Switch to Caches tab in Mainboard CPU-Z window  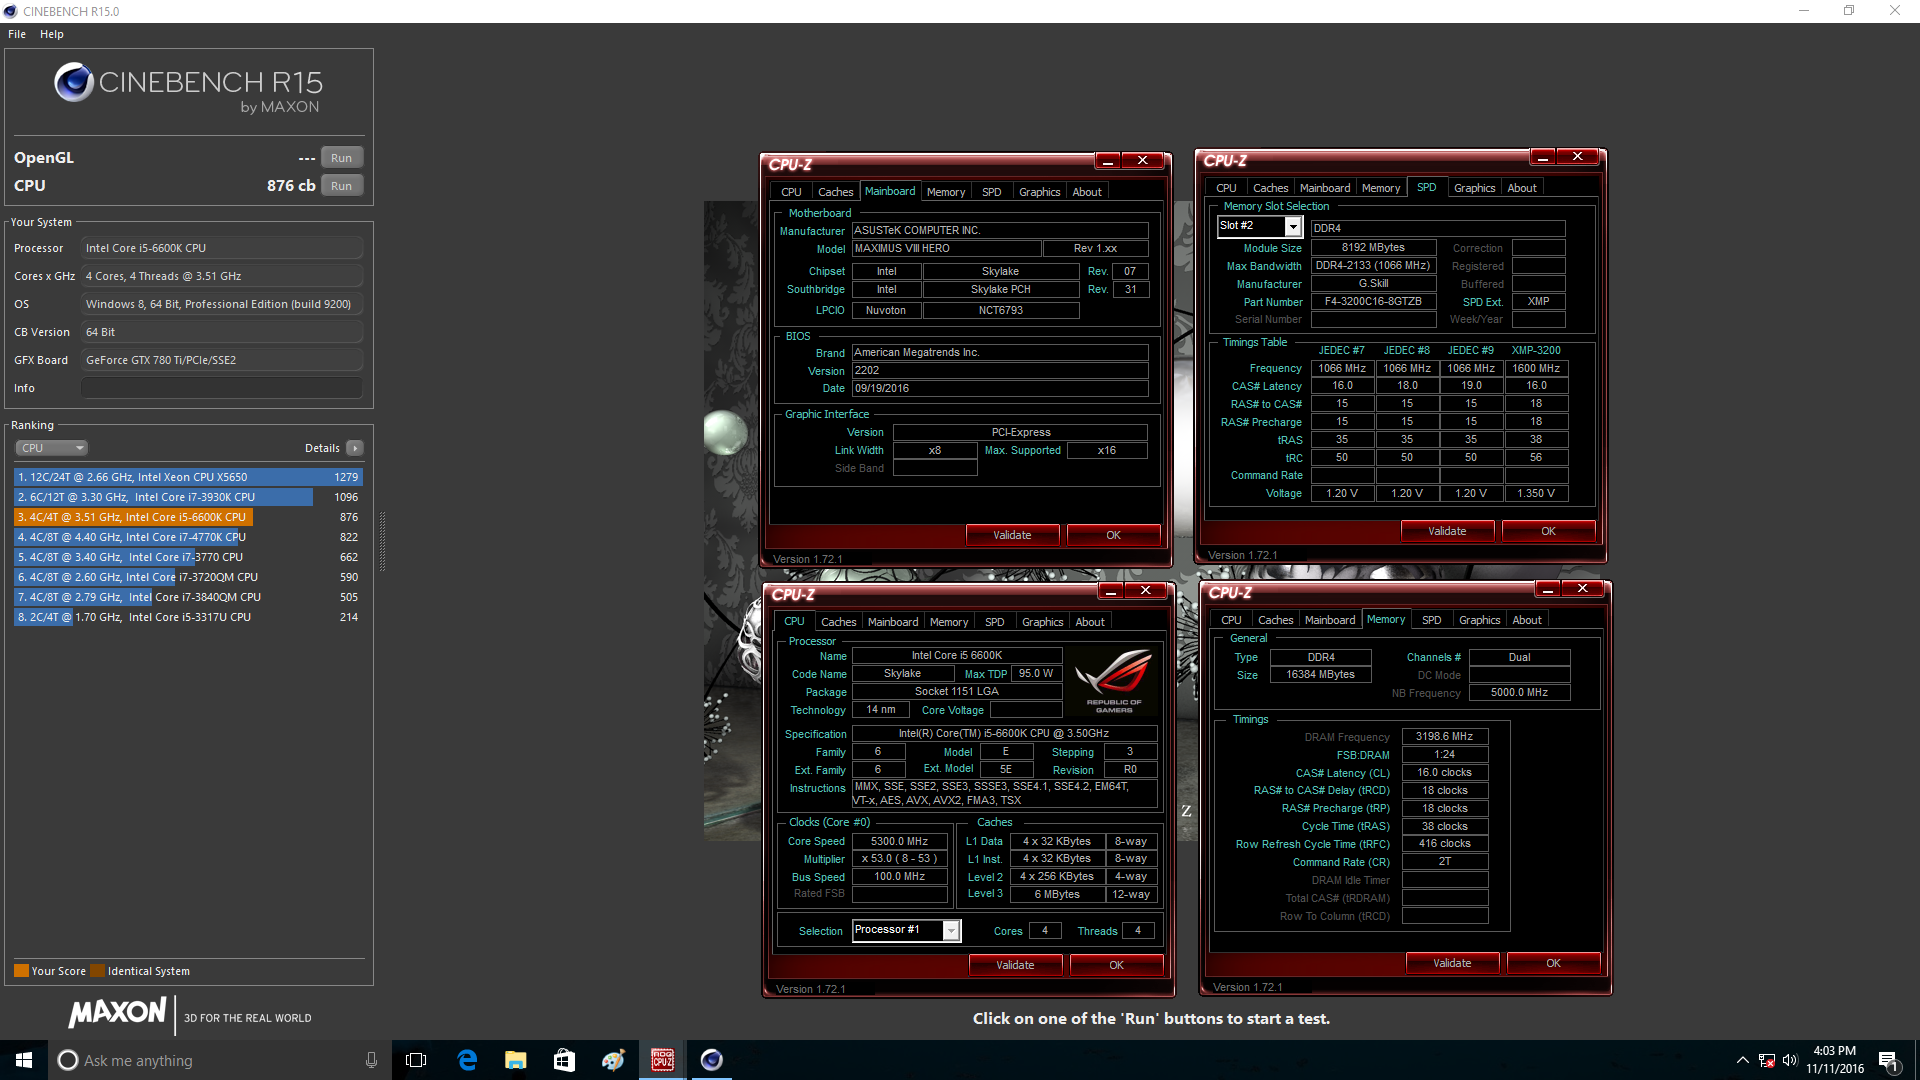coord(835,192)
